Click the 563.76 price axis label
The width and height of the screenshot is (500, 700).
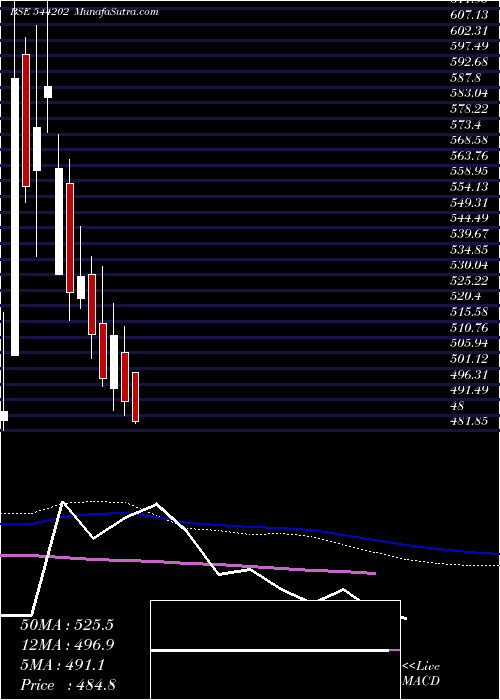(469, 156)
